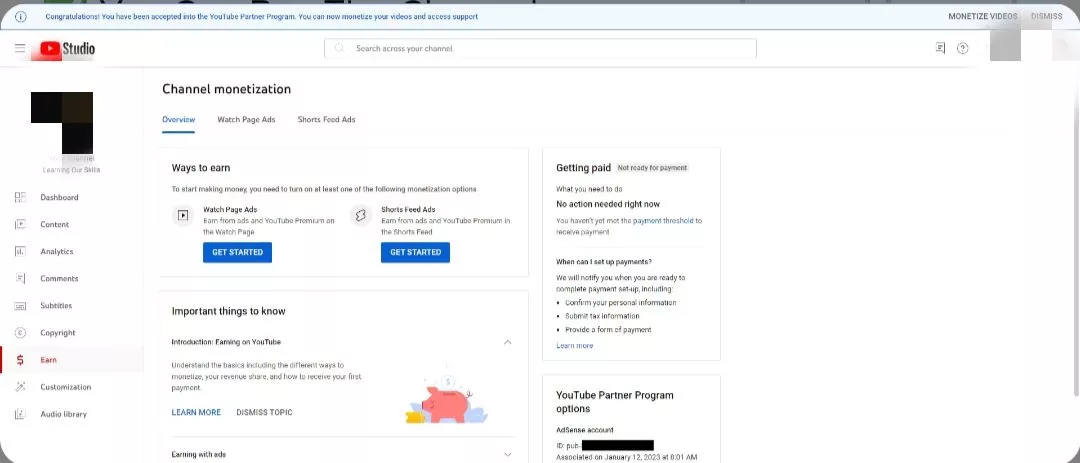Expand the Earning with ads section
This screenshot has height=463, width=1080.
tap(508, 455)
